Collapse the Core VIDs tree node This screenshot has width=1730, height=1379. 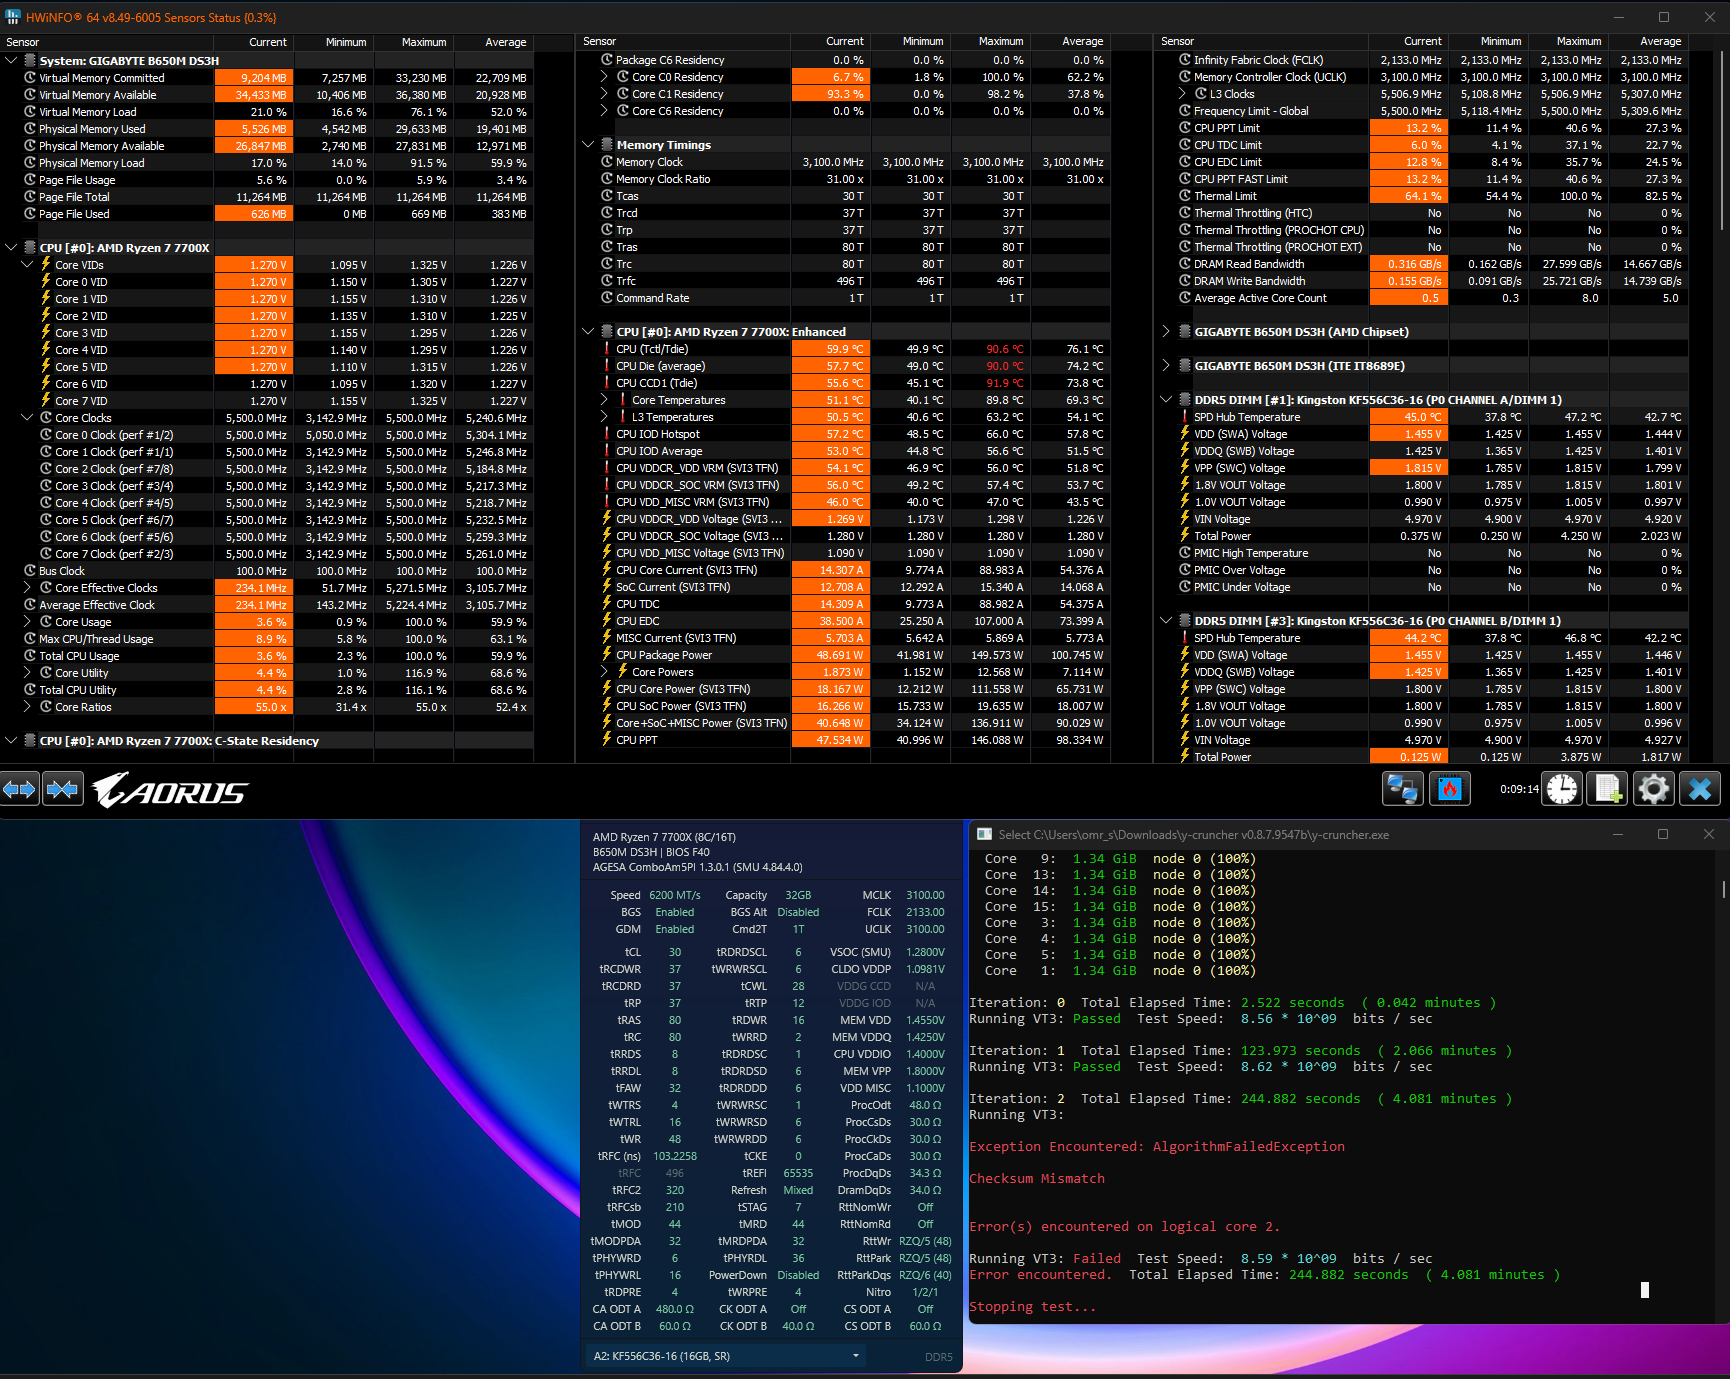pos(28,265)
